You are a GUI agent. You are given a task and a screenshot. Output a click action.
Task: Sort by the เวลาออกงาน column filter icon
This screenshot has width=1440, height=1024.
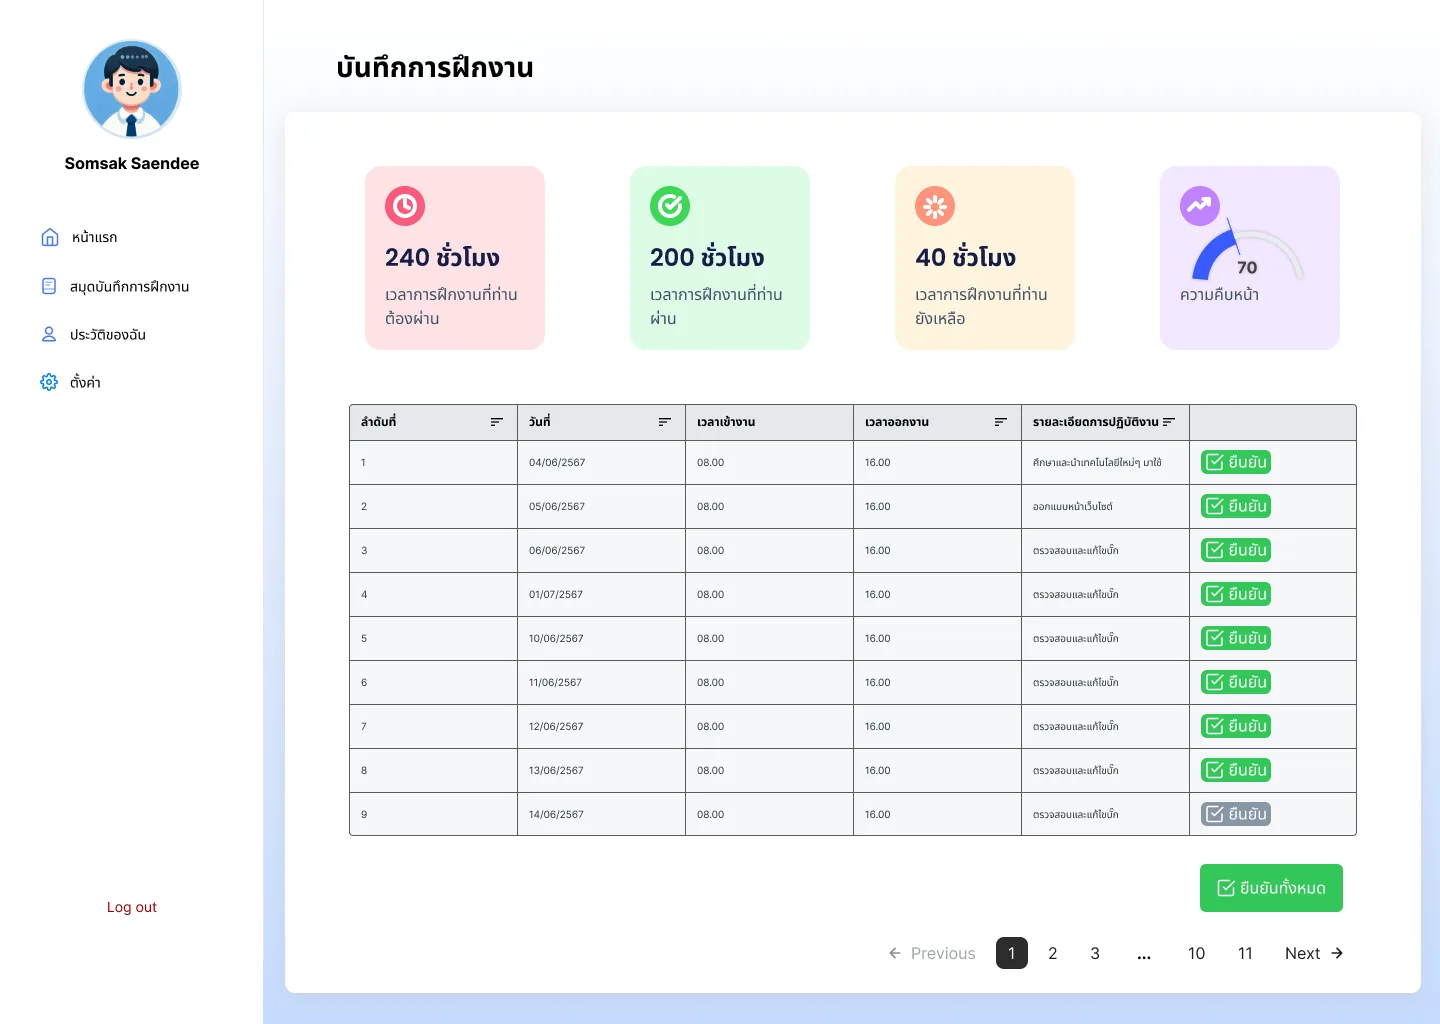pyautogui.click(x=1001, y=422)
